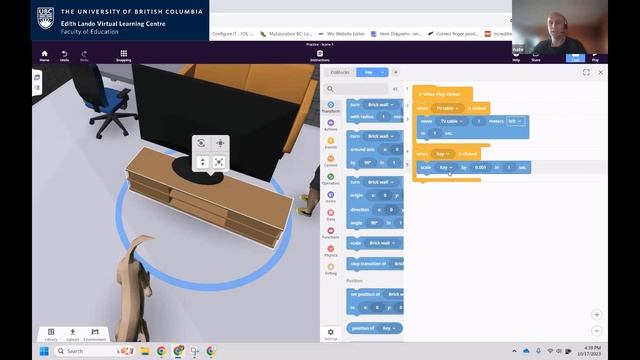Open Brick wall dropdown in turn with radius block
Viewport: 640px width, 360px height.
pyautogui.click(x=381, y=105)
